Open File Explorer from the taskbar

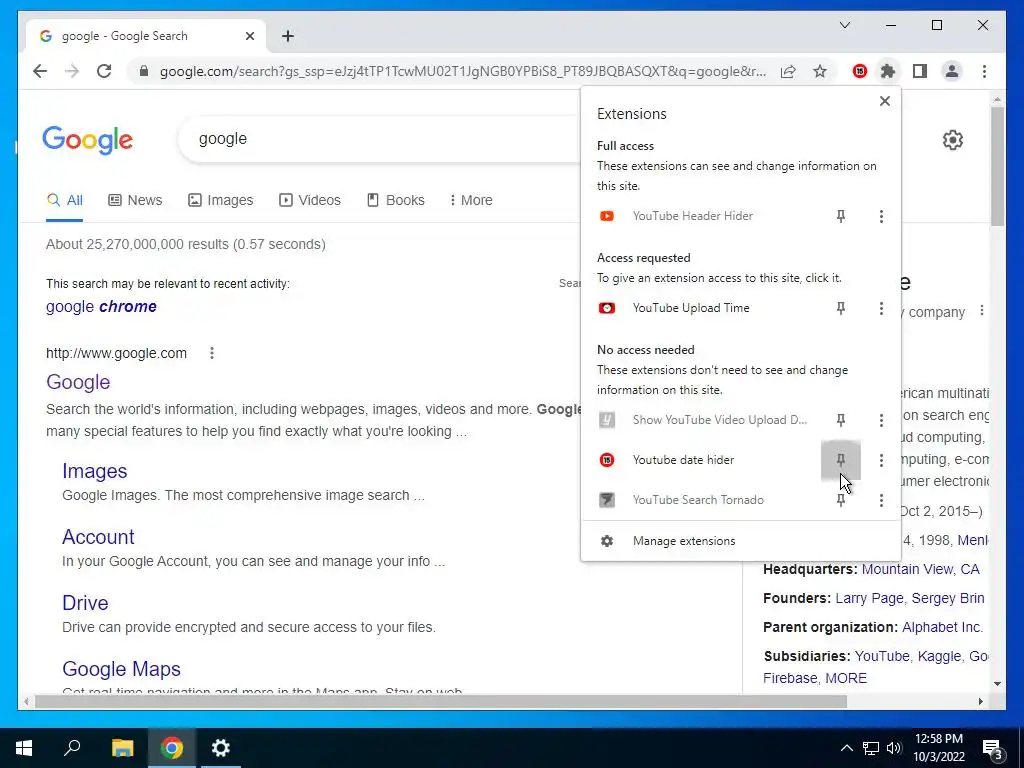(122, 748)
